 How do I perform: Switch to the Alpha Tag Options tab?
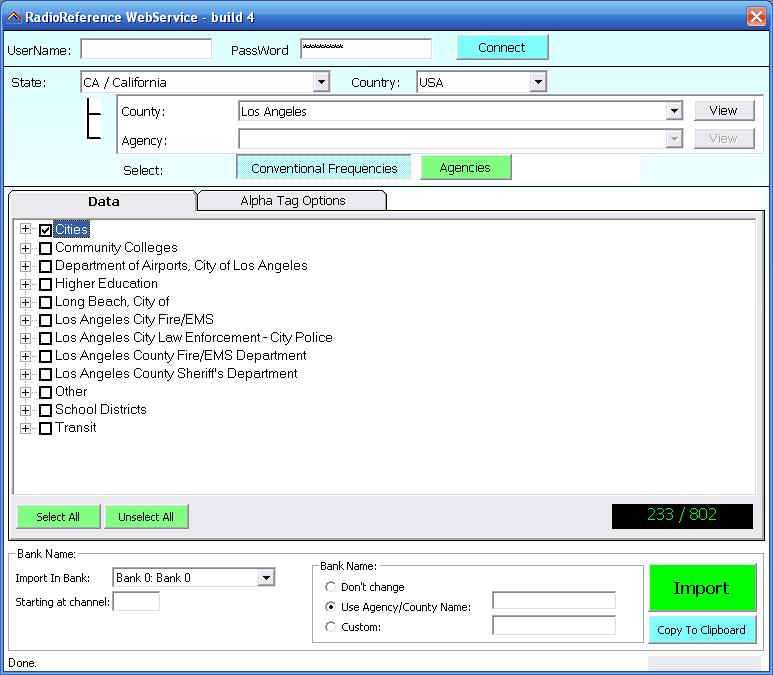[292, 201]
